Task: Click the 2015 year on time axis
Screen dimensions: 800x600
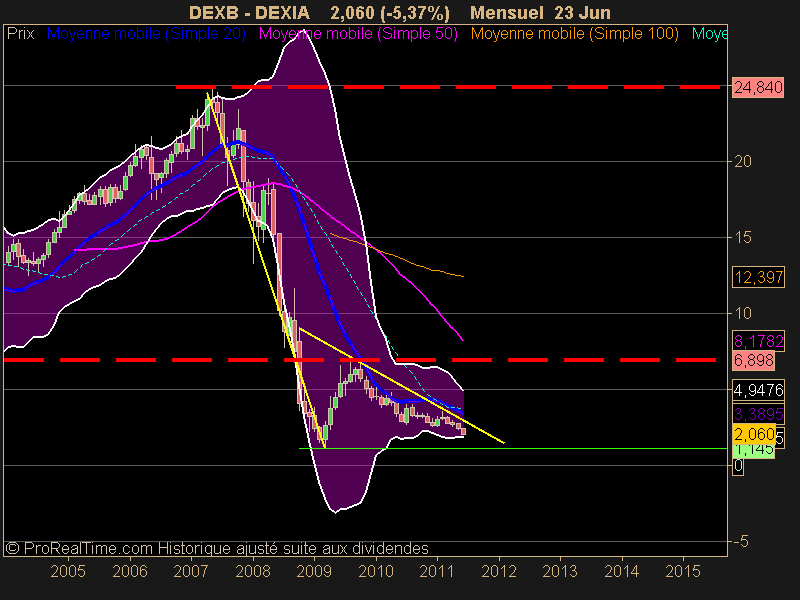Action: 683,571
